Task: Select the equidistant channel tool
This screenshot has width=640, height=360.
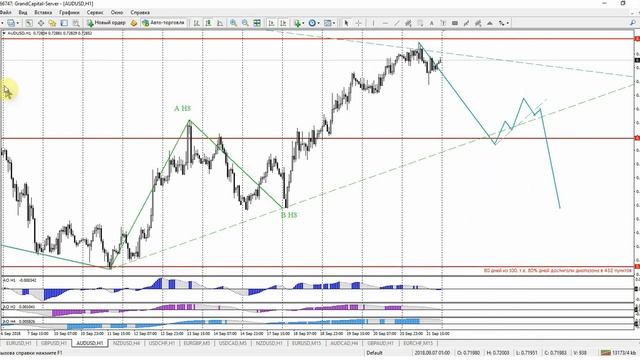Action: (x=408, y=23)
